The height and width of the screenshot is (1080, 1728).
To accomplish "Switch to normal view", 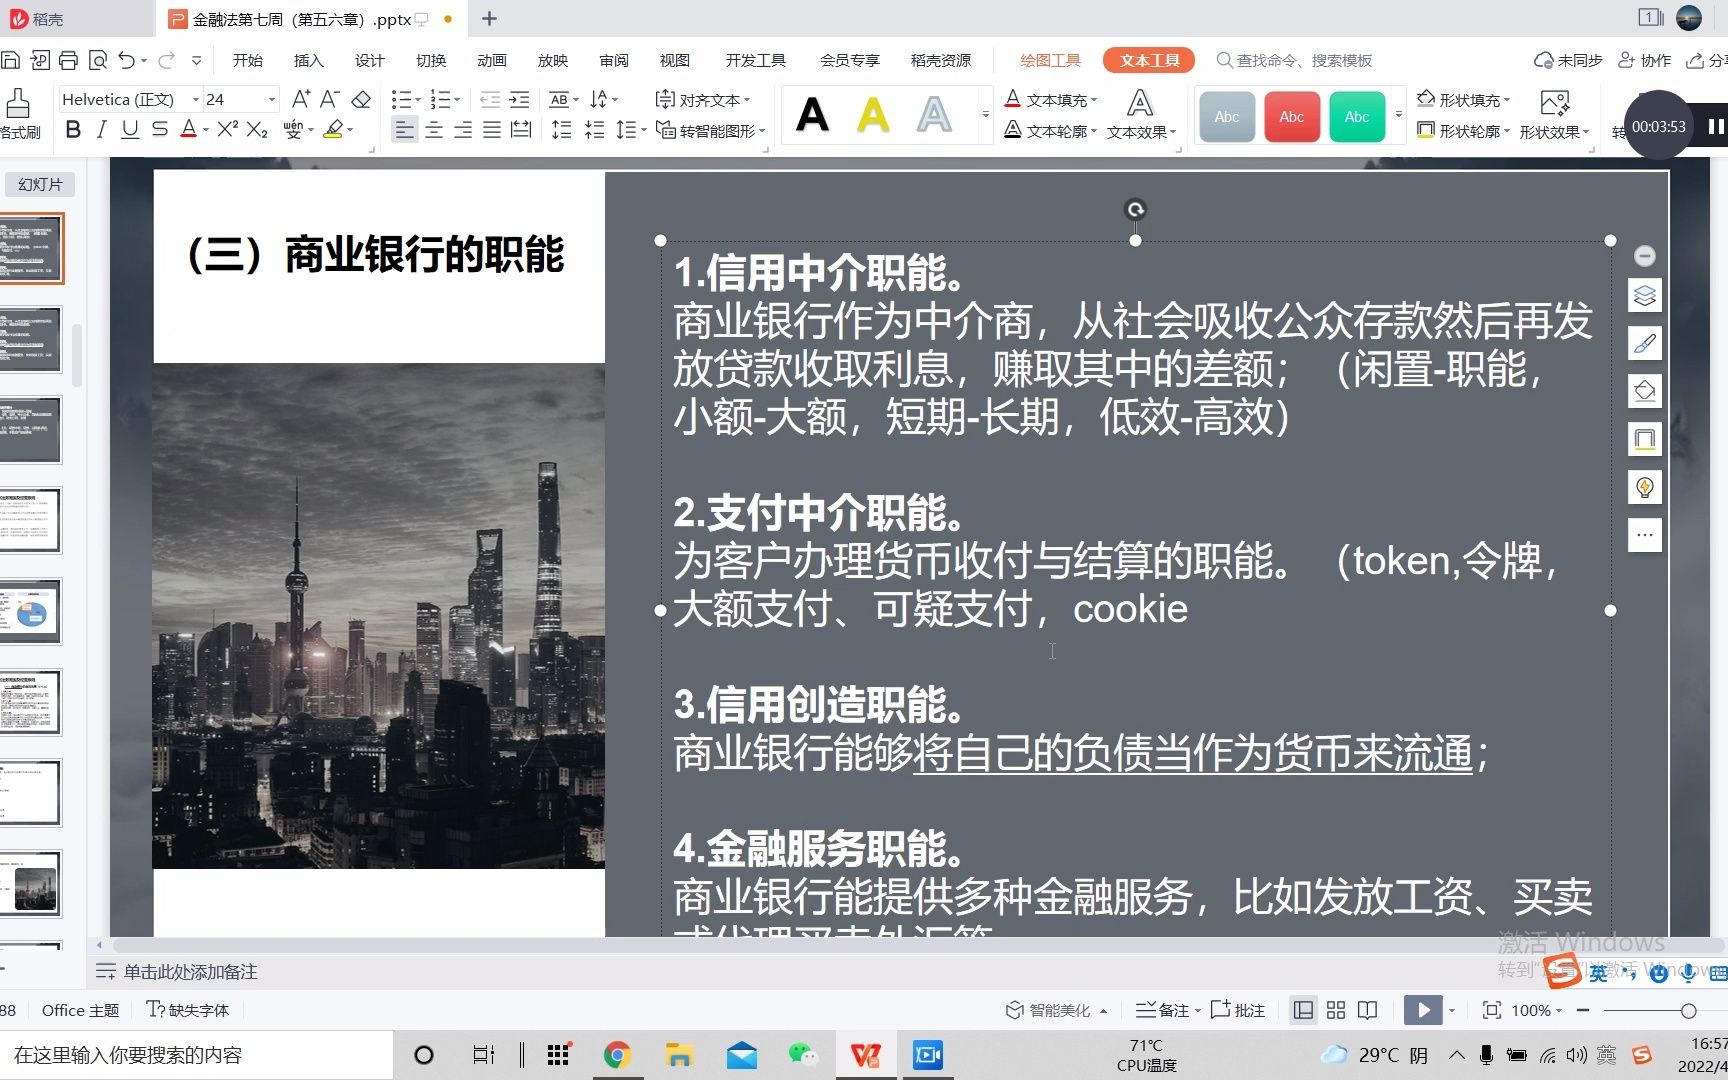I will (1303, 1010).
